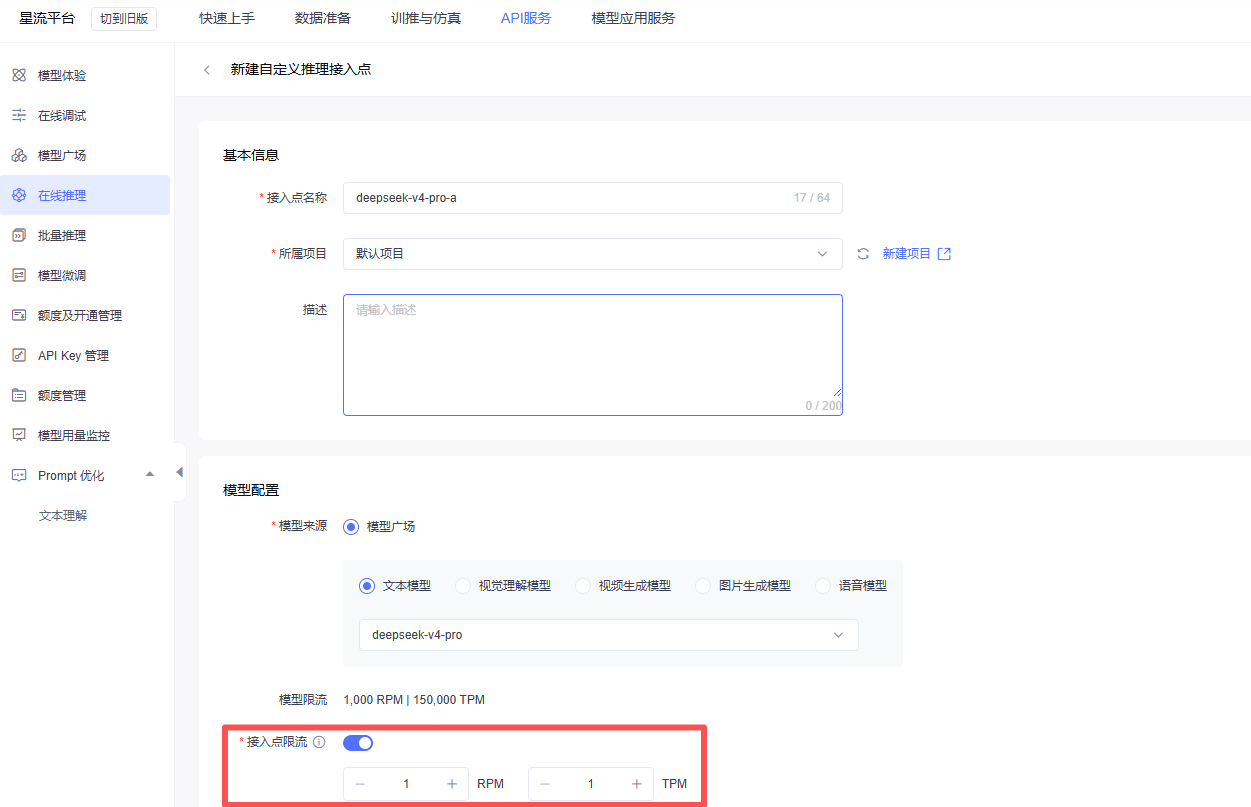Select the 视频生成模型 radio option
The height and width of the screenshot is (807, 1251).
(583, 586)
